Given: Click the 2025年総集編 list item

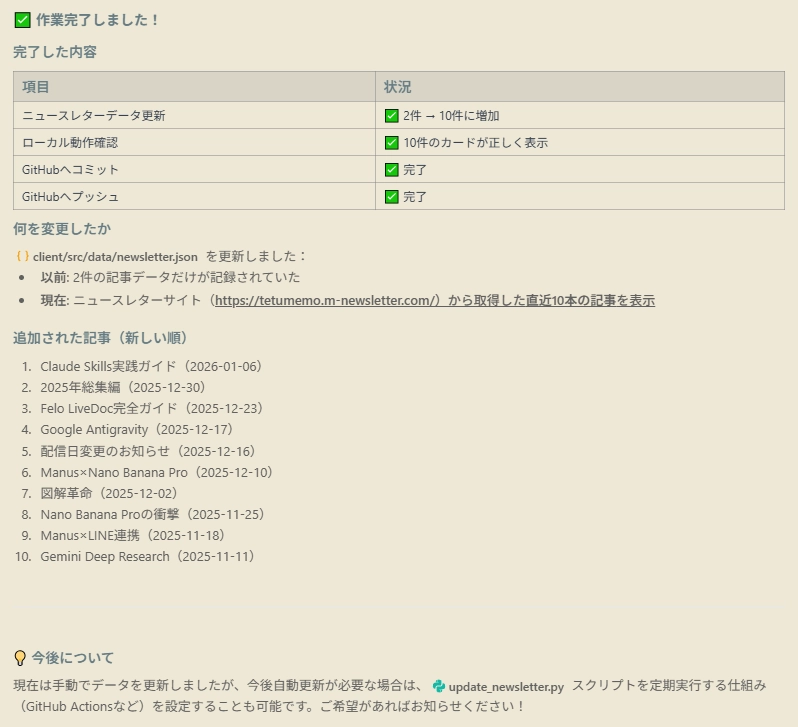Looking at the screenshot, I should pyautogui.click(x=123, y=387).
